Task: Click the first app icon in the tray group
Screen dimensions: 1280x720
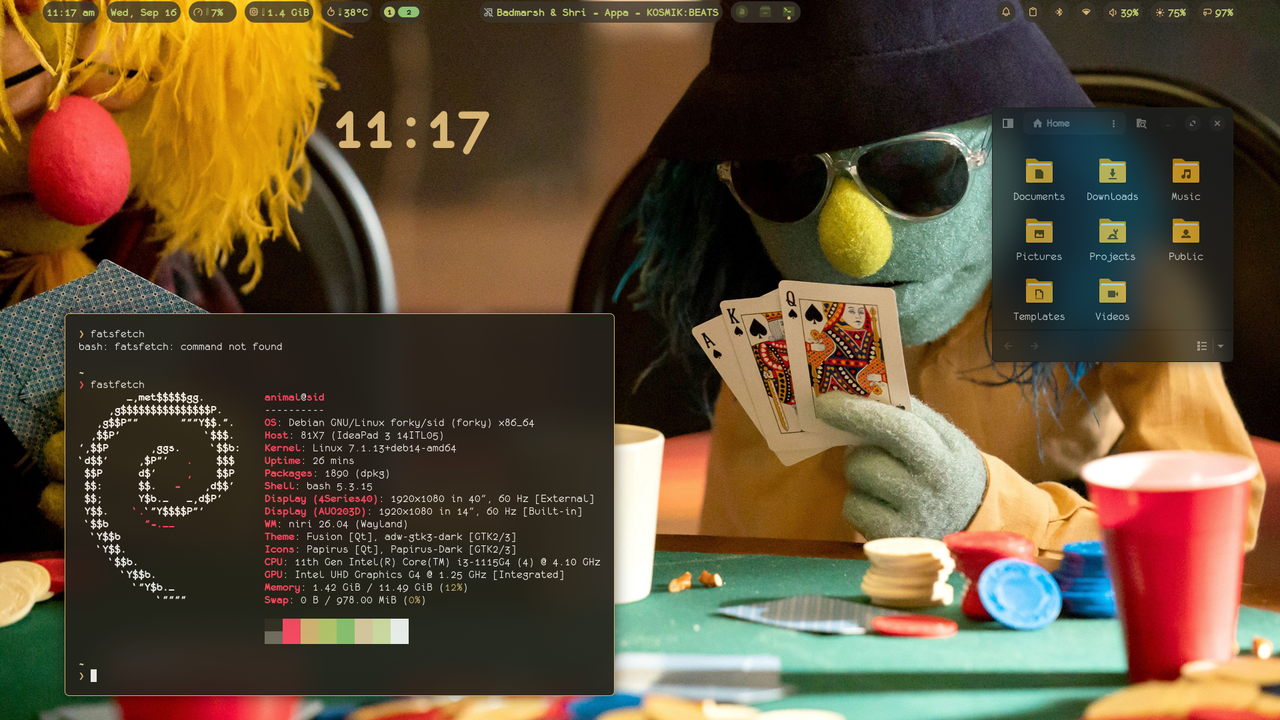Action: point(742,12)
